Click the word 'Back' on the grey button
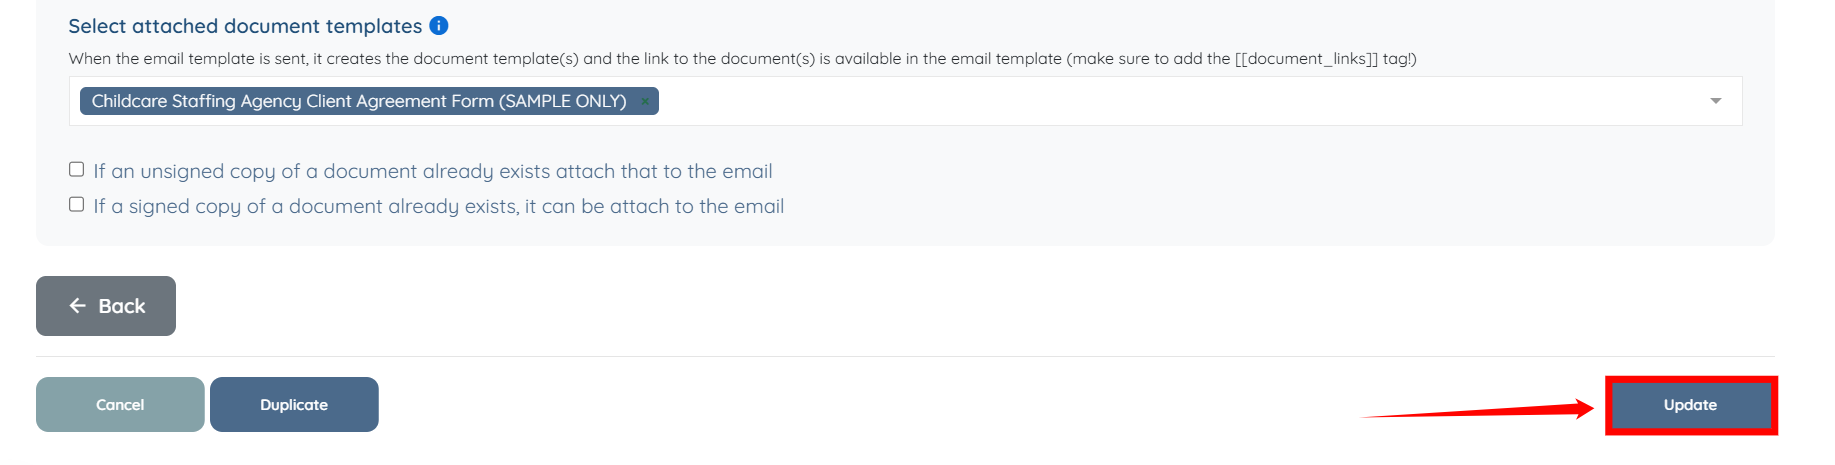Image resolution: width=1835 pixels, height=465 pixels. pyautogui.click(x=122, y=306)
